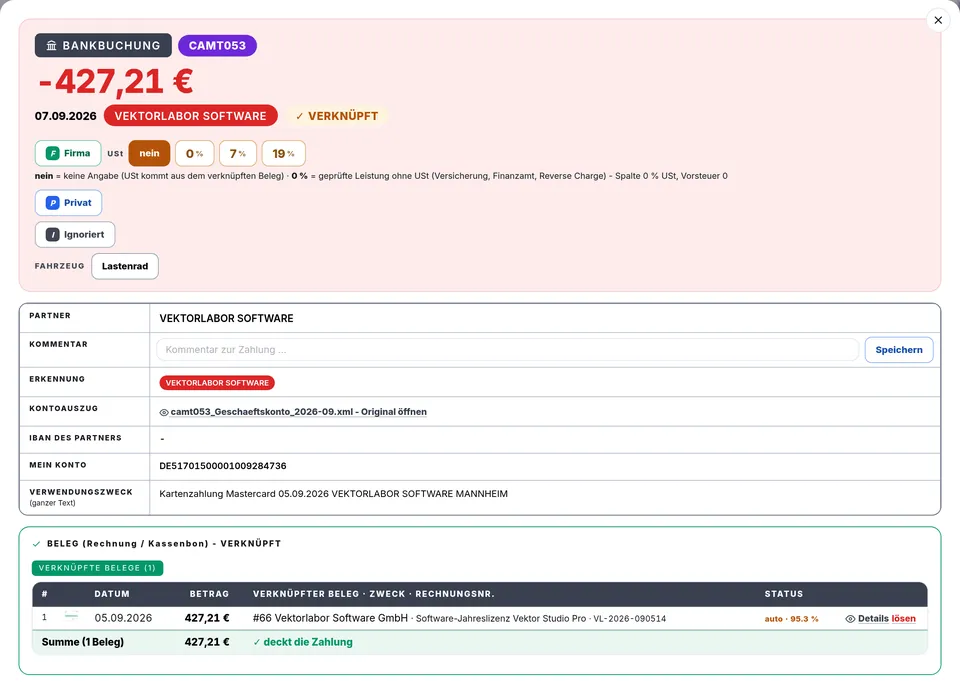
Task: Click the red VEKTORLABOR SOFTWARE partner badge near date
Action: pos(190,116)
